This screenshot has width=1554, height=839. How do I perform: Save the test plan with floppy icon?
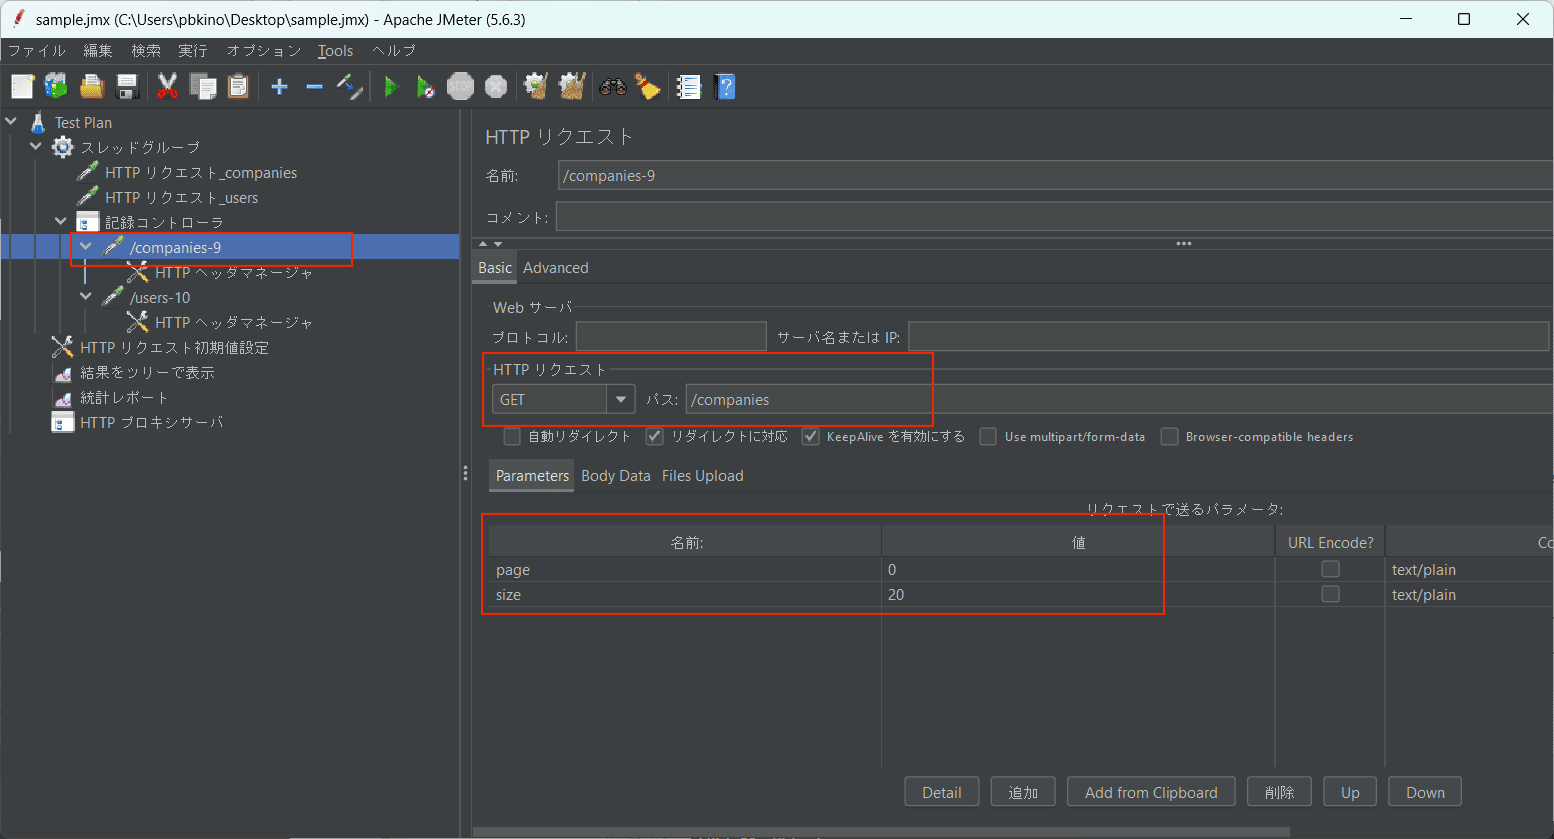click(127, 87)
